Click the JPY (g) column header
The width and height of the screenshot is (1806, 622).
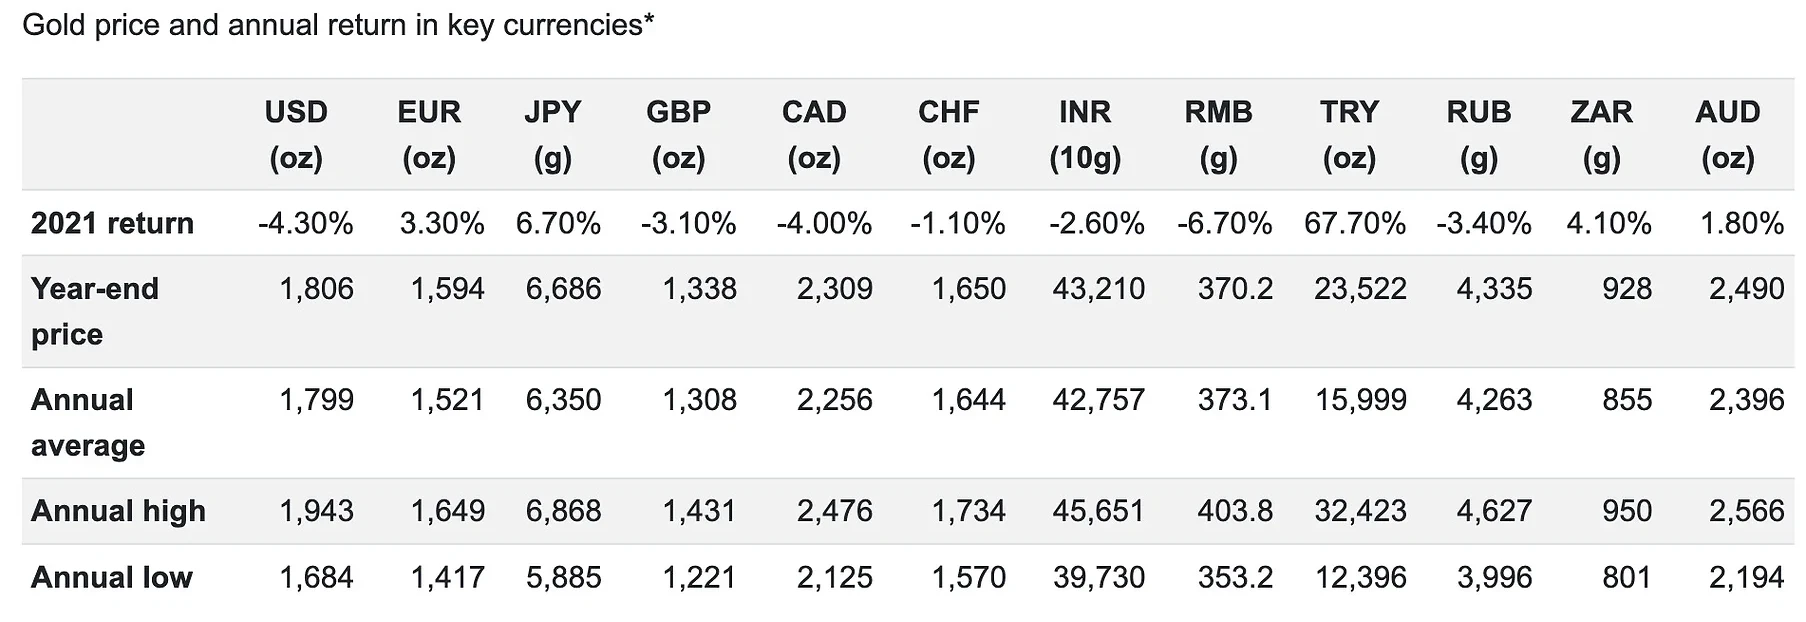coord(552,135)
